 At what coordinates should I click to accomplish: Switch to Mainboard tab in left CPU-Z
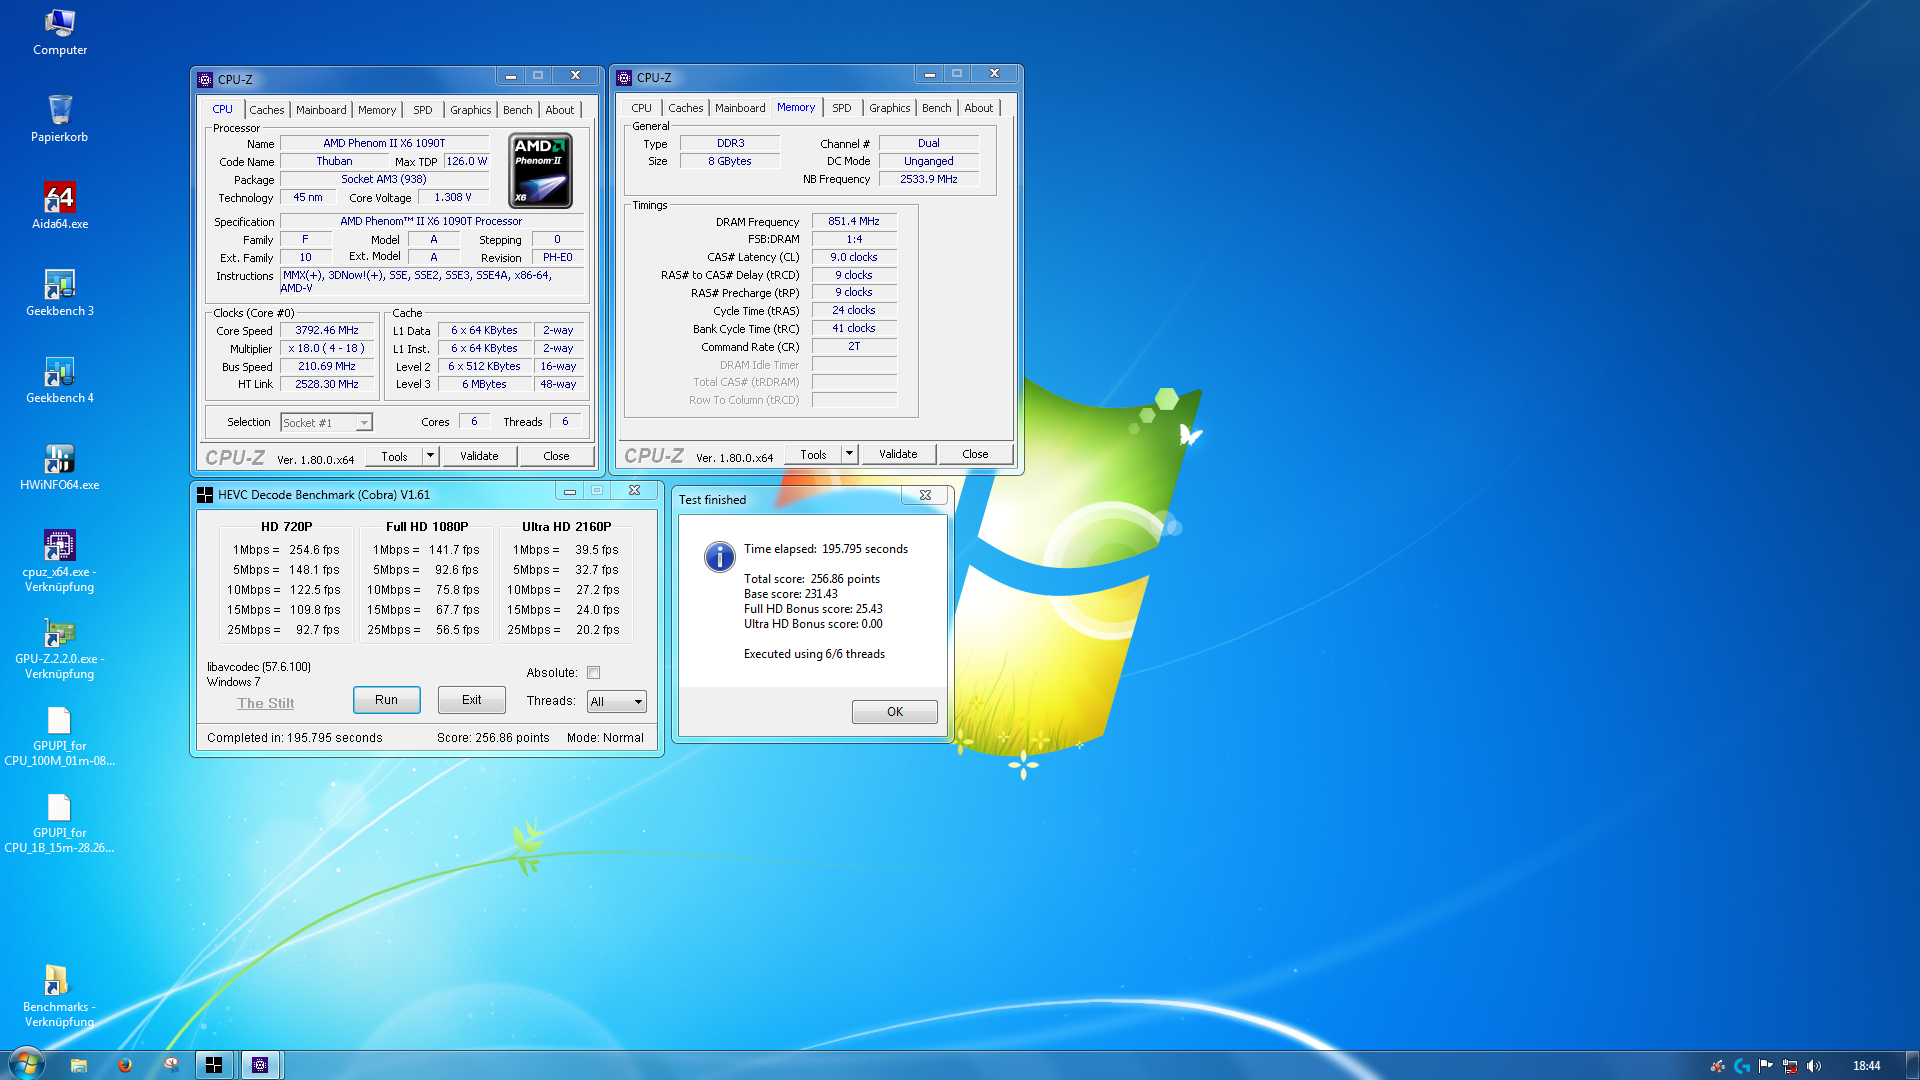321,110
